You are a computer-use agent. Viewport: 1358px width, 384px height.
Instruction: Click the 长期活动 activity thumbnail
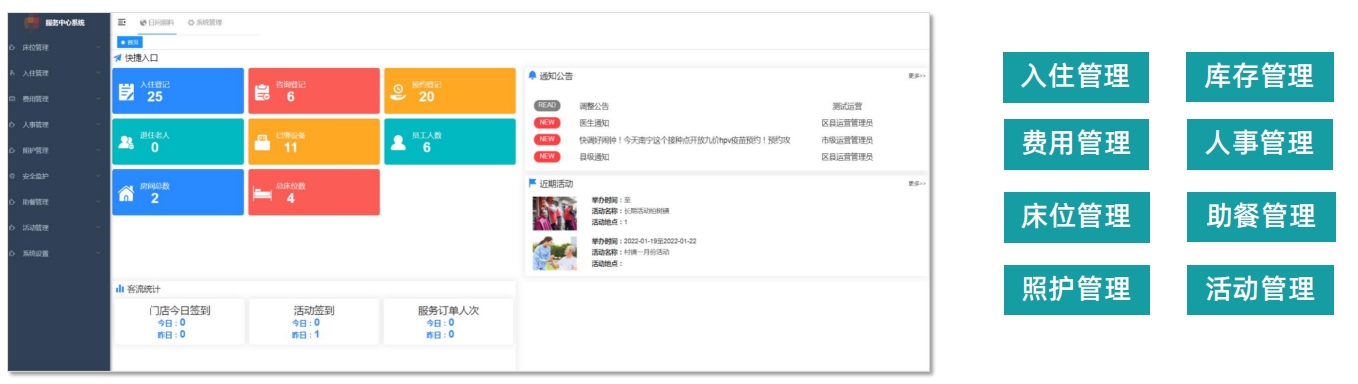[x=555, y=213]
